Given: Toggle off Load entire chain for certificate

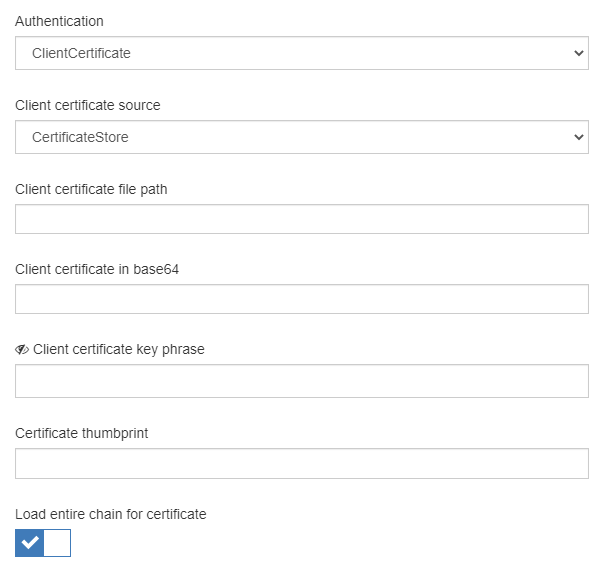Looking at the screenshot, I should (43, 543).
